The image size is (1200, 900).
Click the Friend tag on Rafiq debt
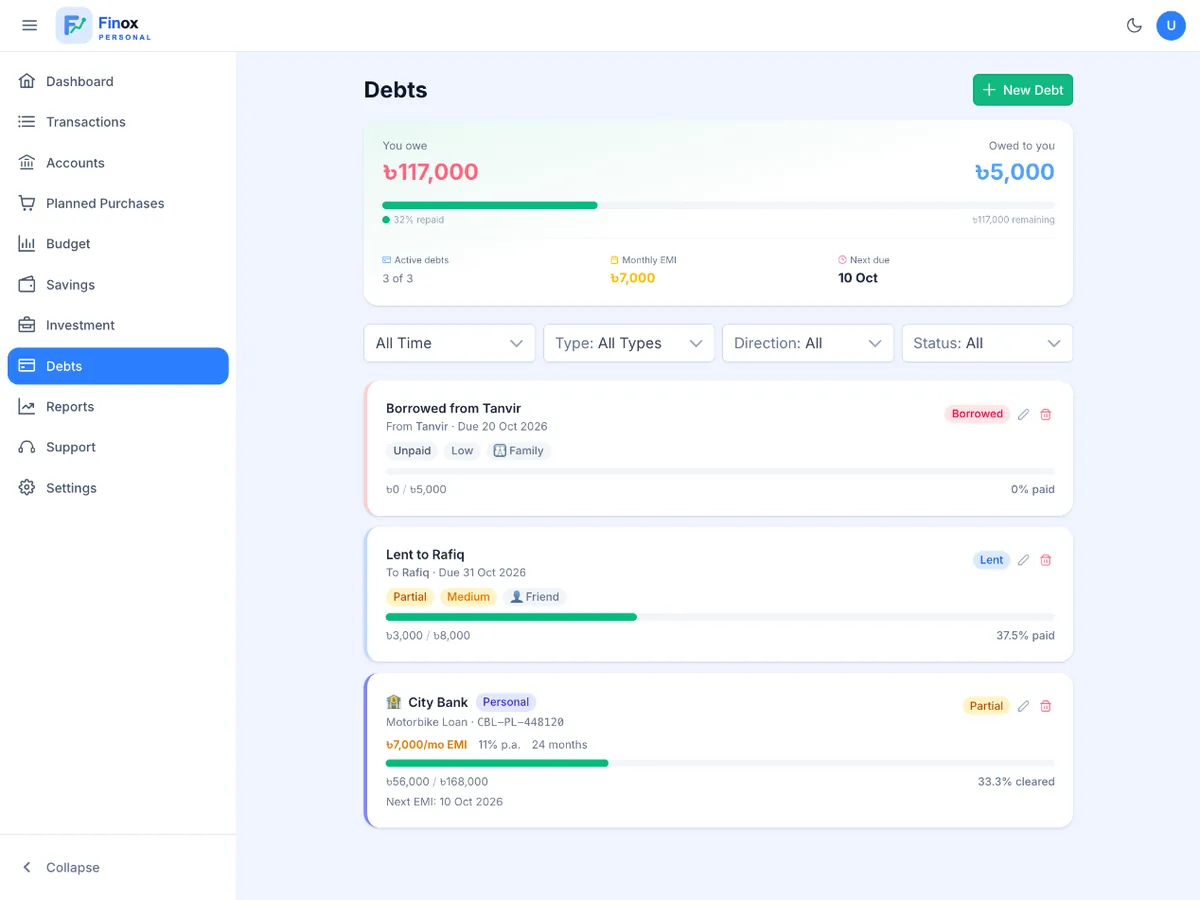coord(535,597)
